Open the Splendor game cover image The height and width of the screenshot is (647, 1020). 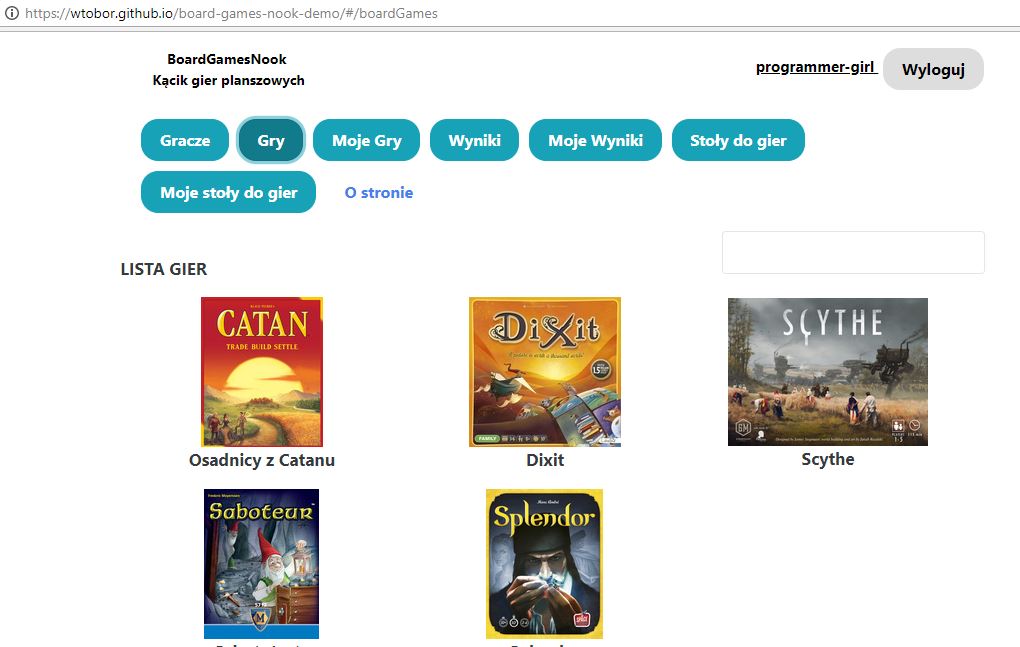click(545, 563)
